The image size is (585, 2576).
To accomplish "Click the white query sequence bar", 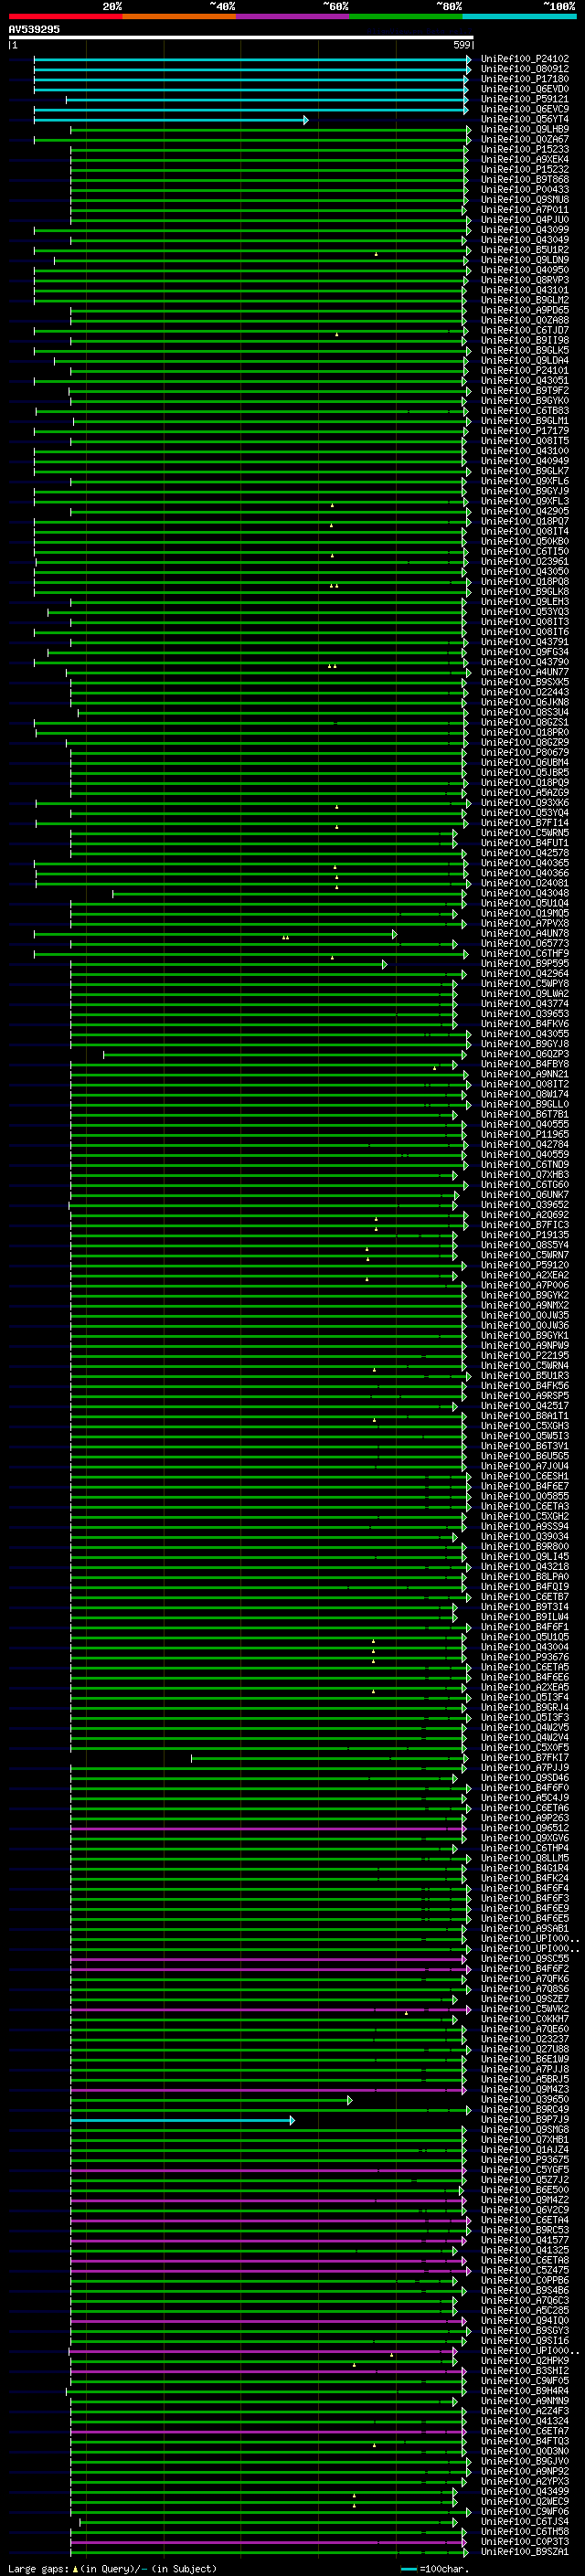I will [241, 38].
